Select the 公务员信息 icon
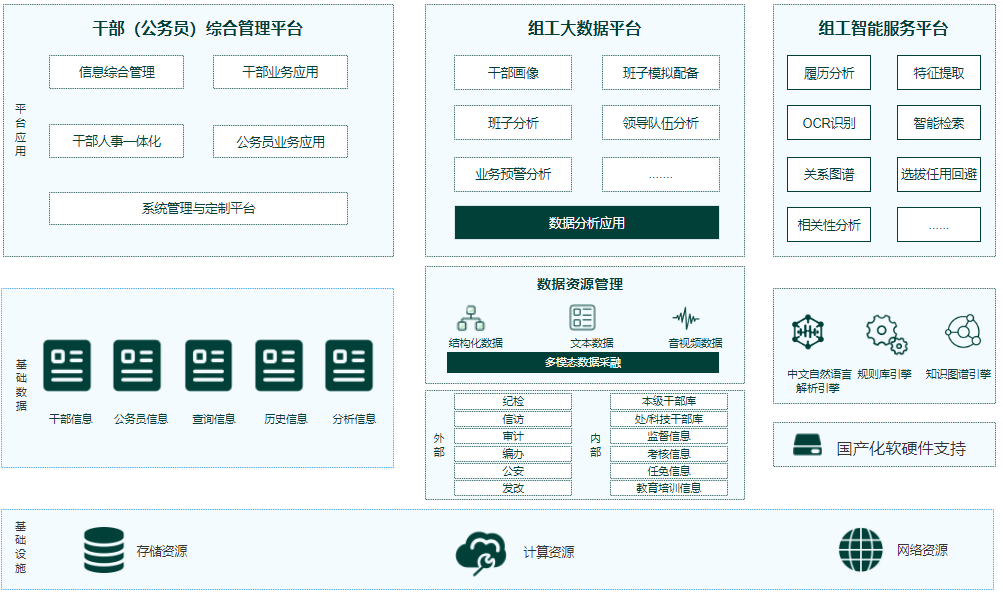This screenshot has width=1003, height=594. click(137, 365)
